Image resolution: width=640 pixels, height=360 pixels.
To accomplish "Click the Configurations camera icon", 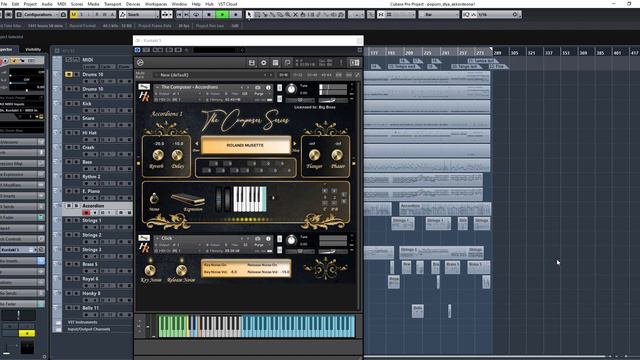I will click(x=63, y=15).
